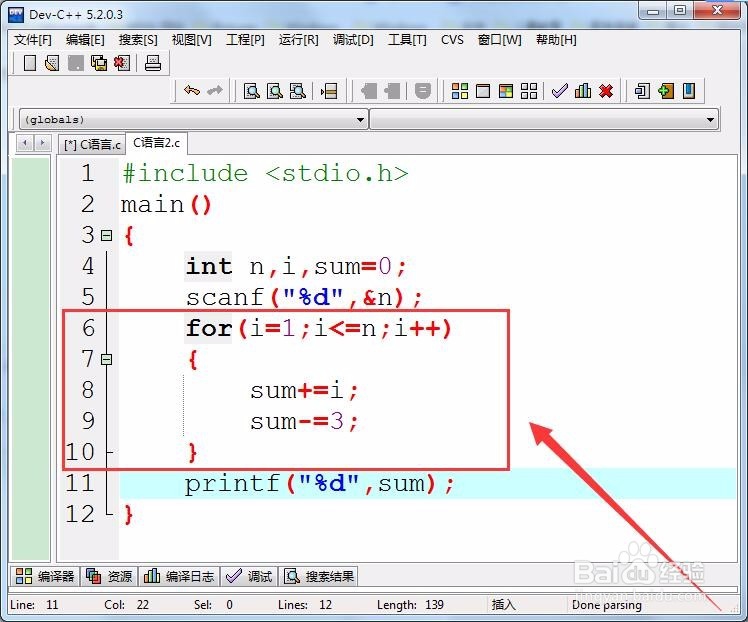Click the main() line of code
748x622 pixels.
166,205
